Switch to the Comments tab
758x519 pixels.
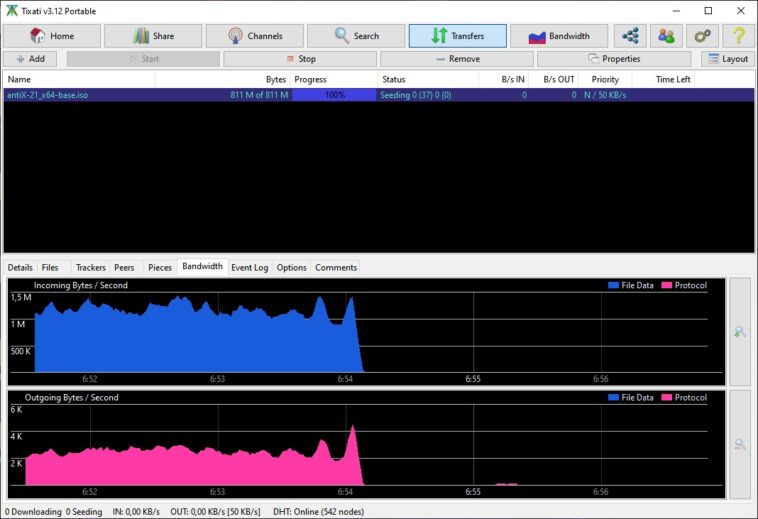coord(336,268)
